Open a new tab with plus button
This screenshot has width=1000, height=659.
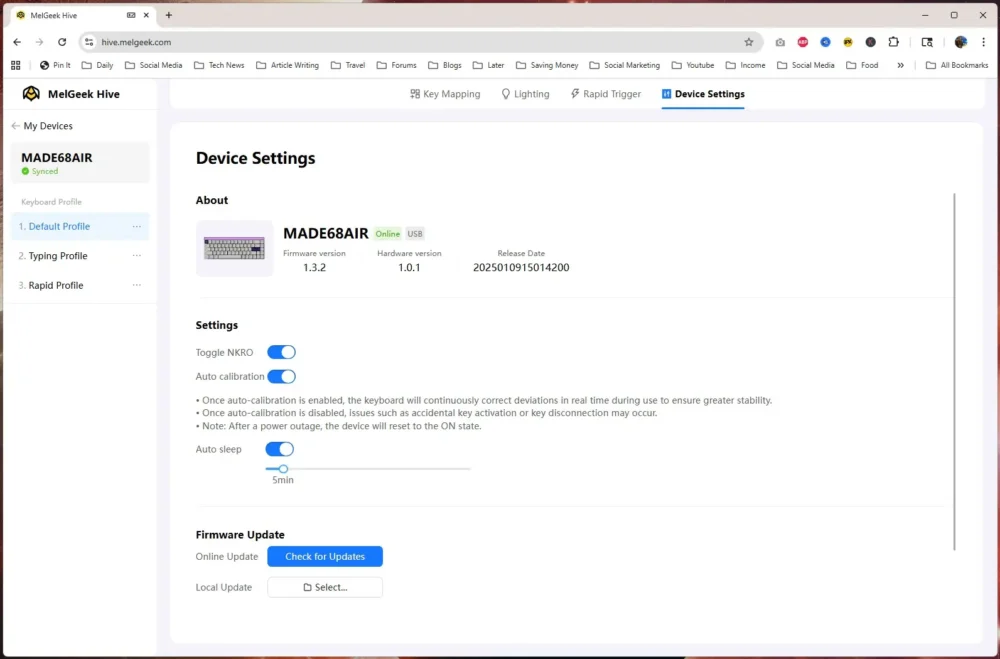168,15
